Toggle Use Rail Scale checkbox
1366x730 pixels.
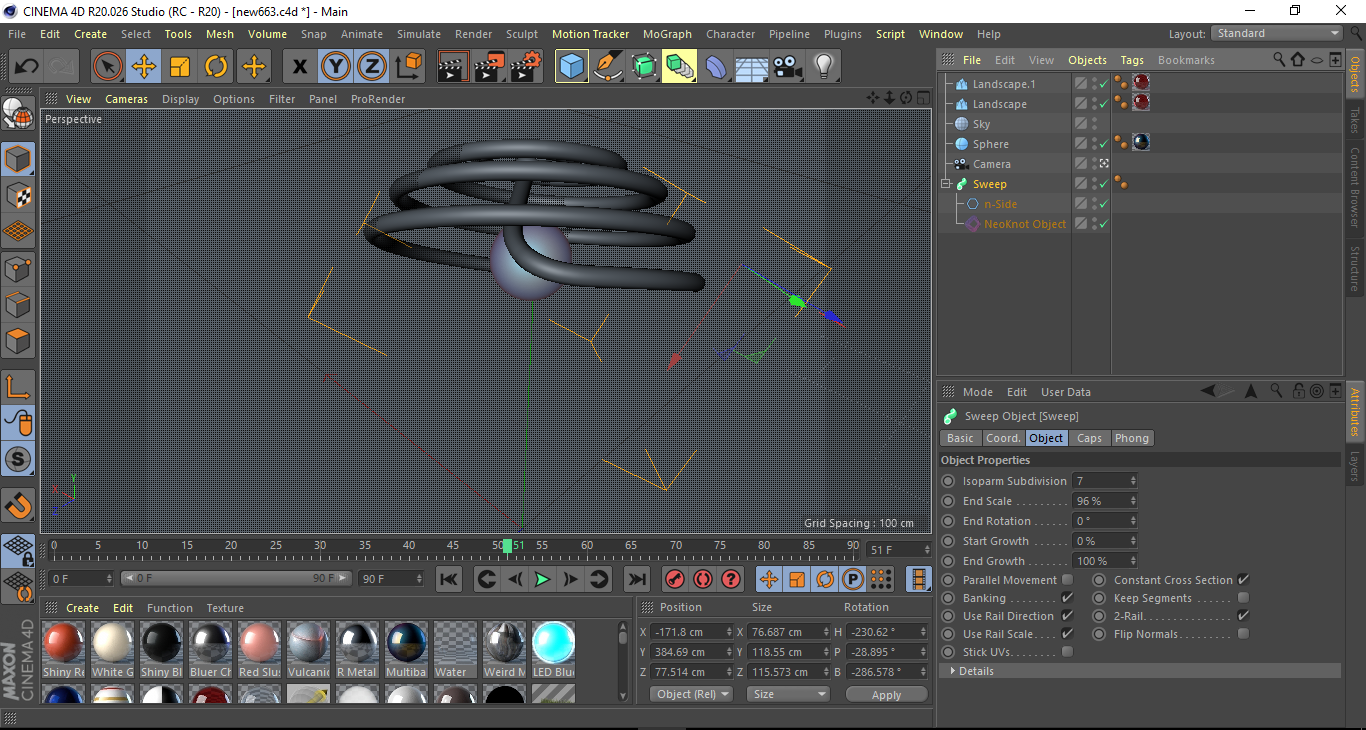(x=1067, y=634)
